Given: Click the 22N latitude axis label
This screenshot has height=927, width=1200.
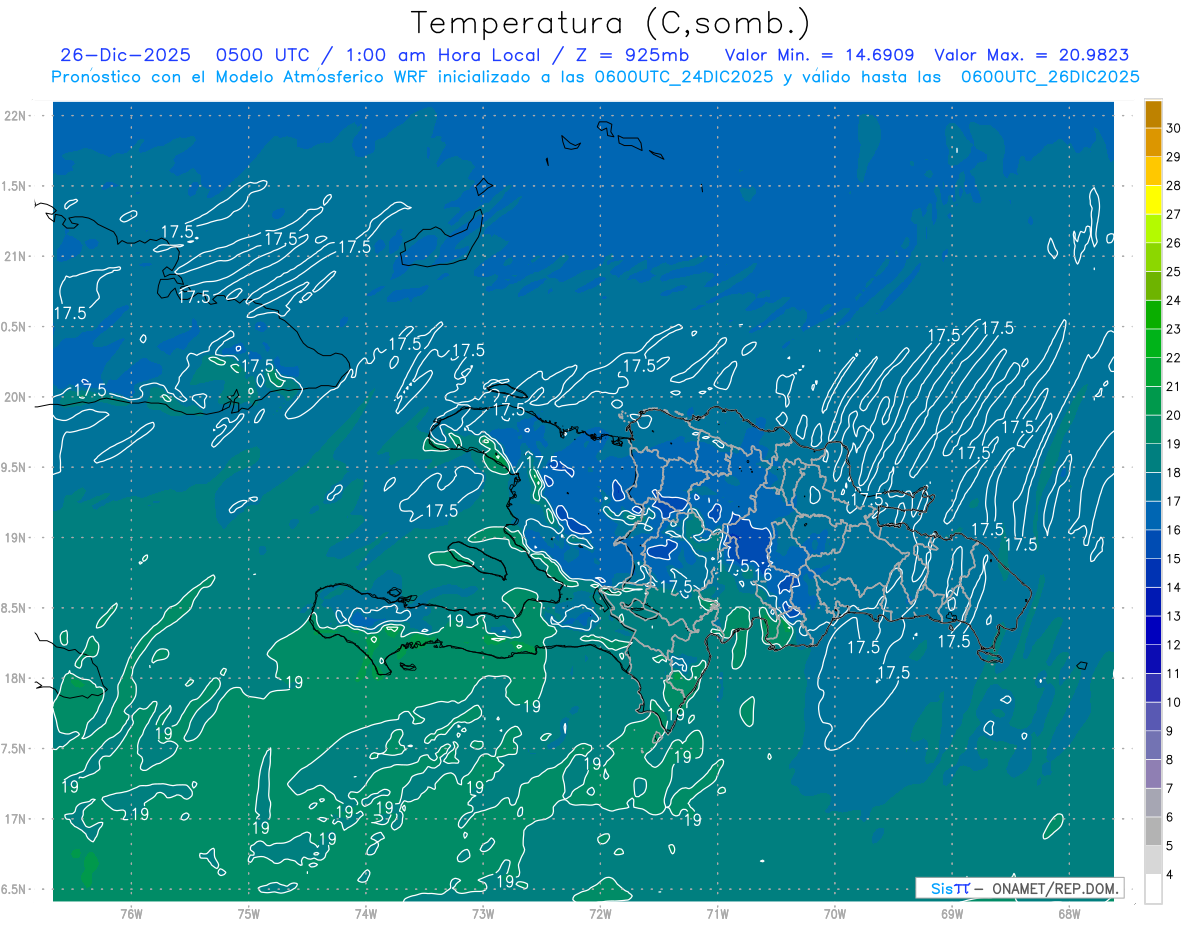Looking at the screenshot, I should click(15, 116).
